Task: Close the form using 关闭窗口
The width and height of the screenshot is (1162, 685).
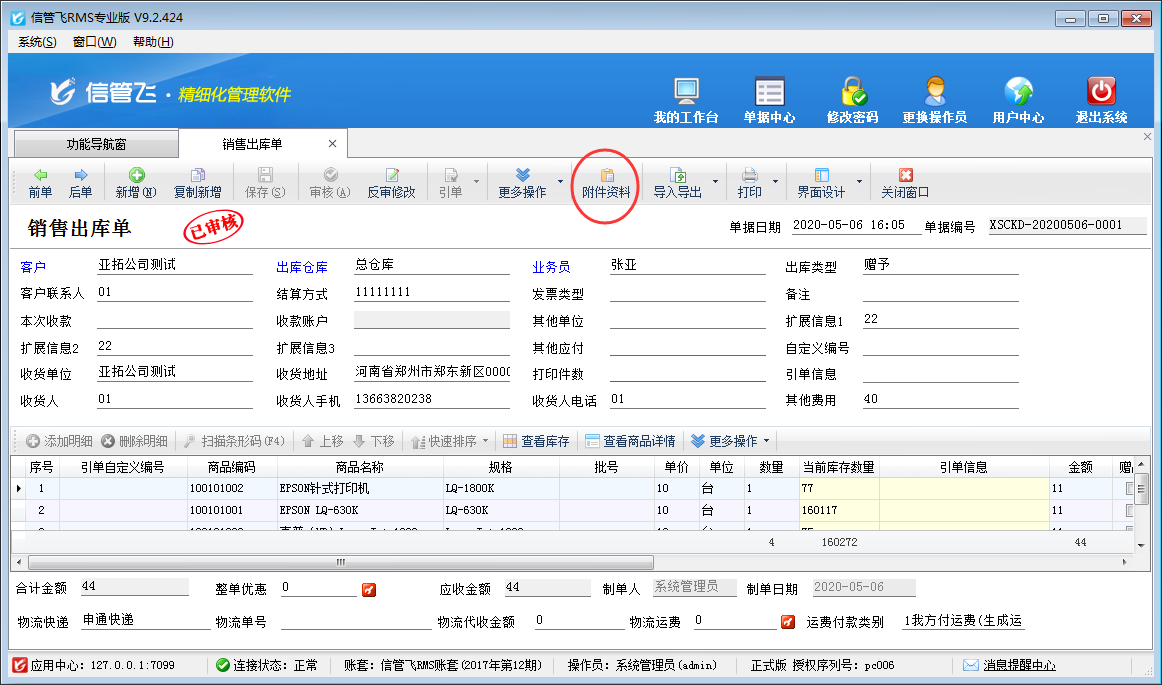Action: click(x=905, y=183)
